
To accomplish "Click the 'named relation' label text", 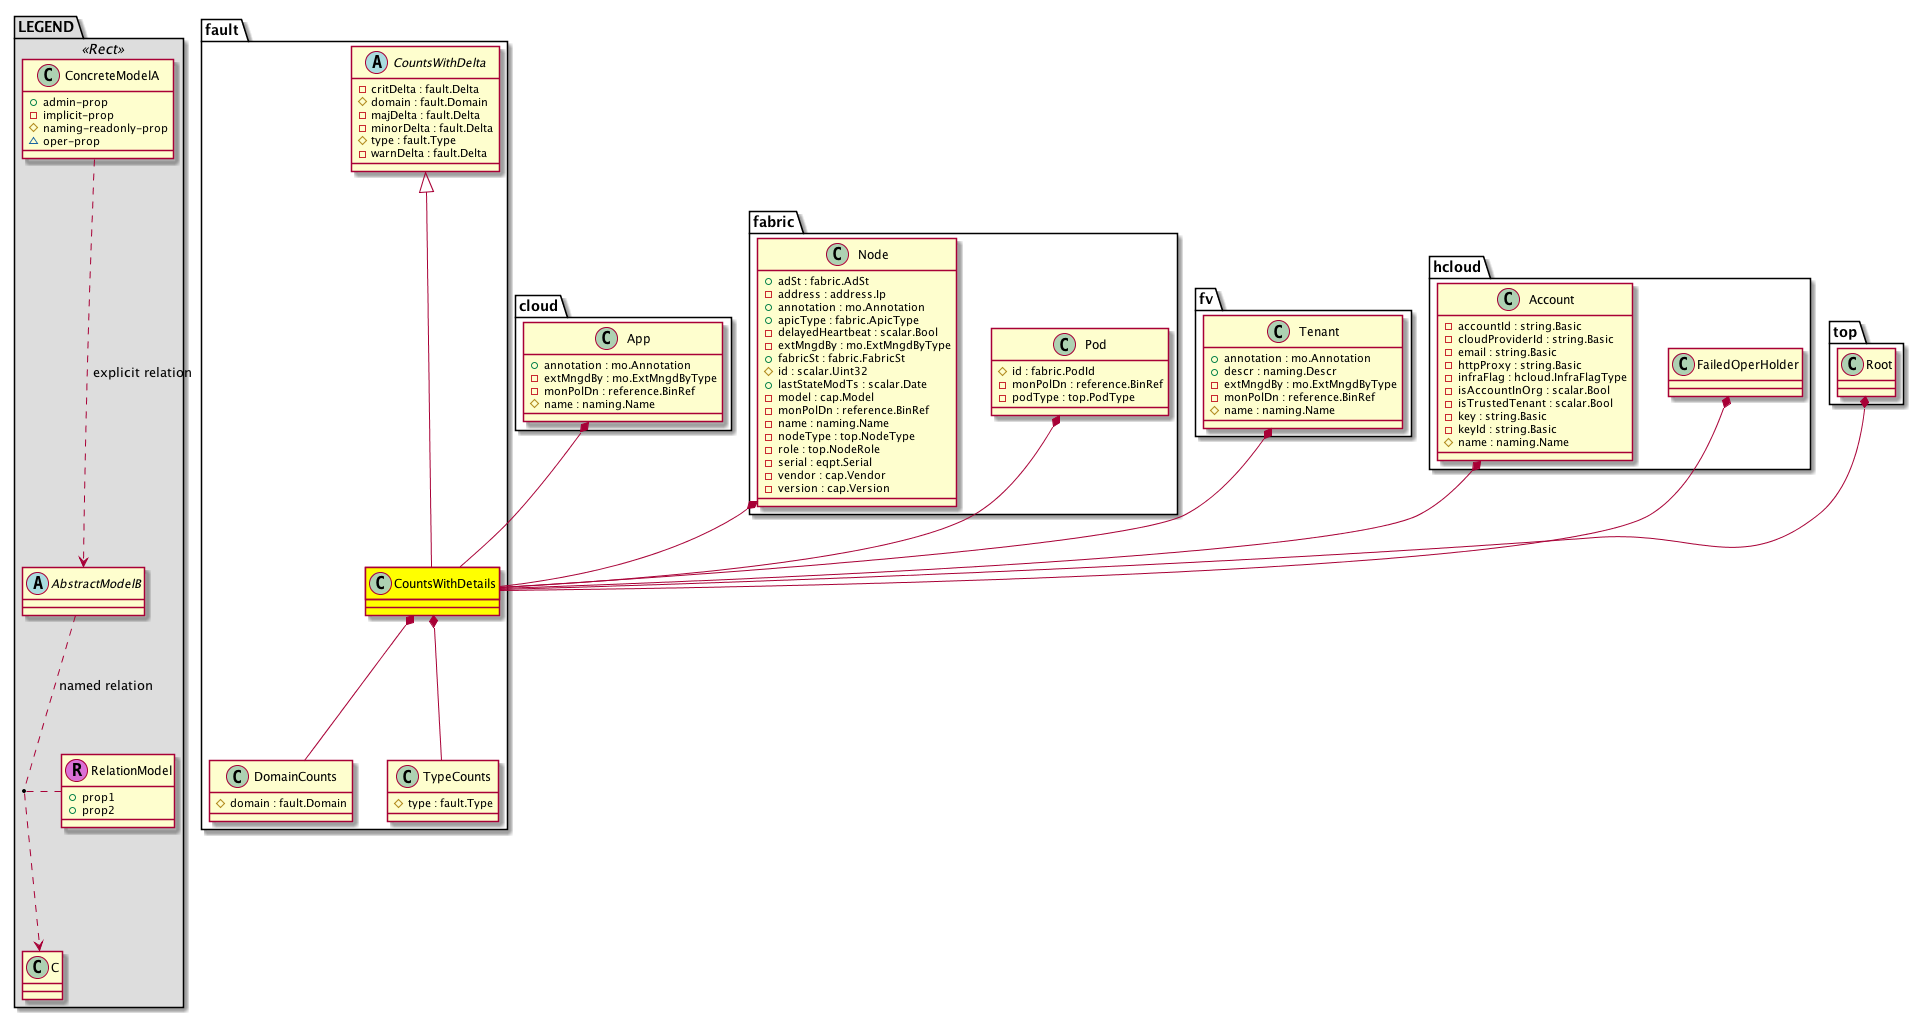I will (106, 686).
